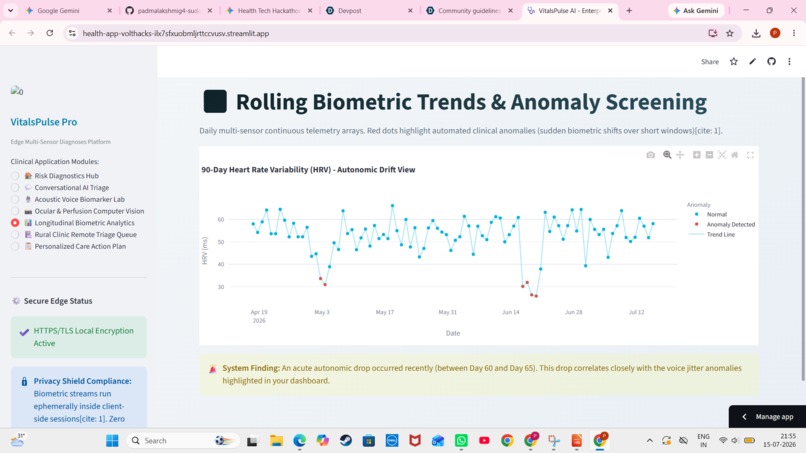Select the Longitudinal Biometric Analytics radio option

click(x=72, y=223)
